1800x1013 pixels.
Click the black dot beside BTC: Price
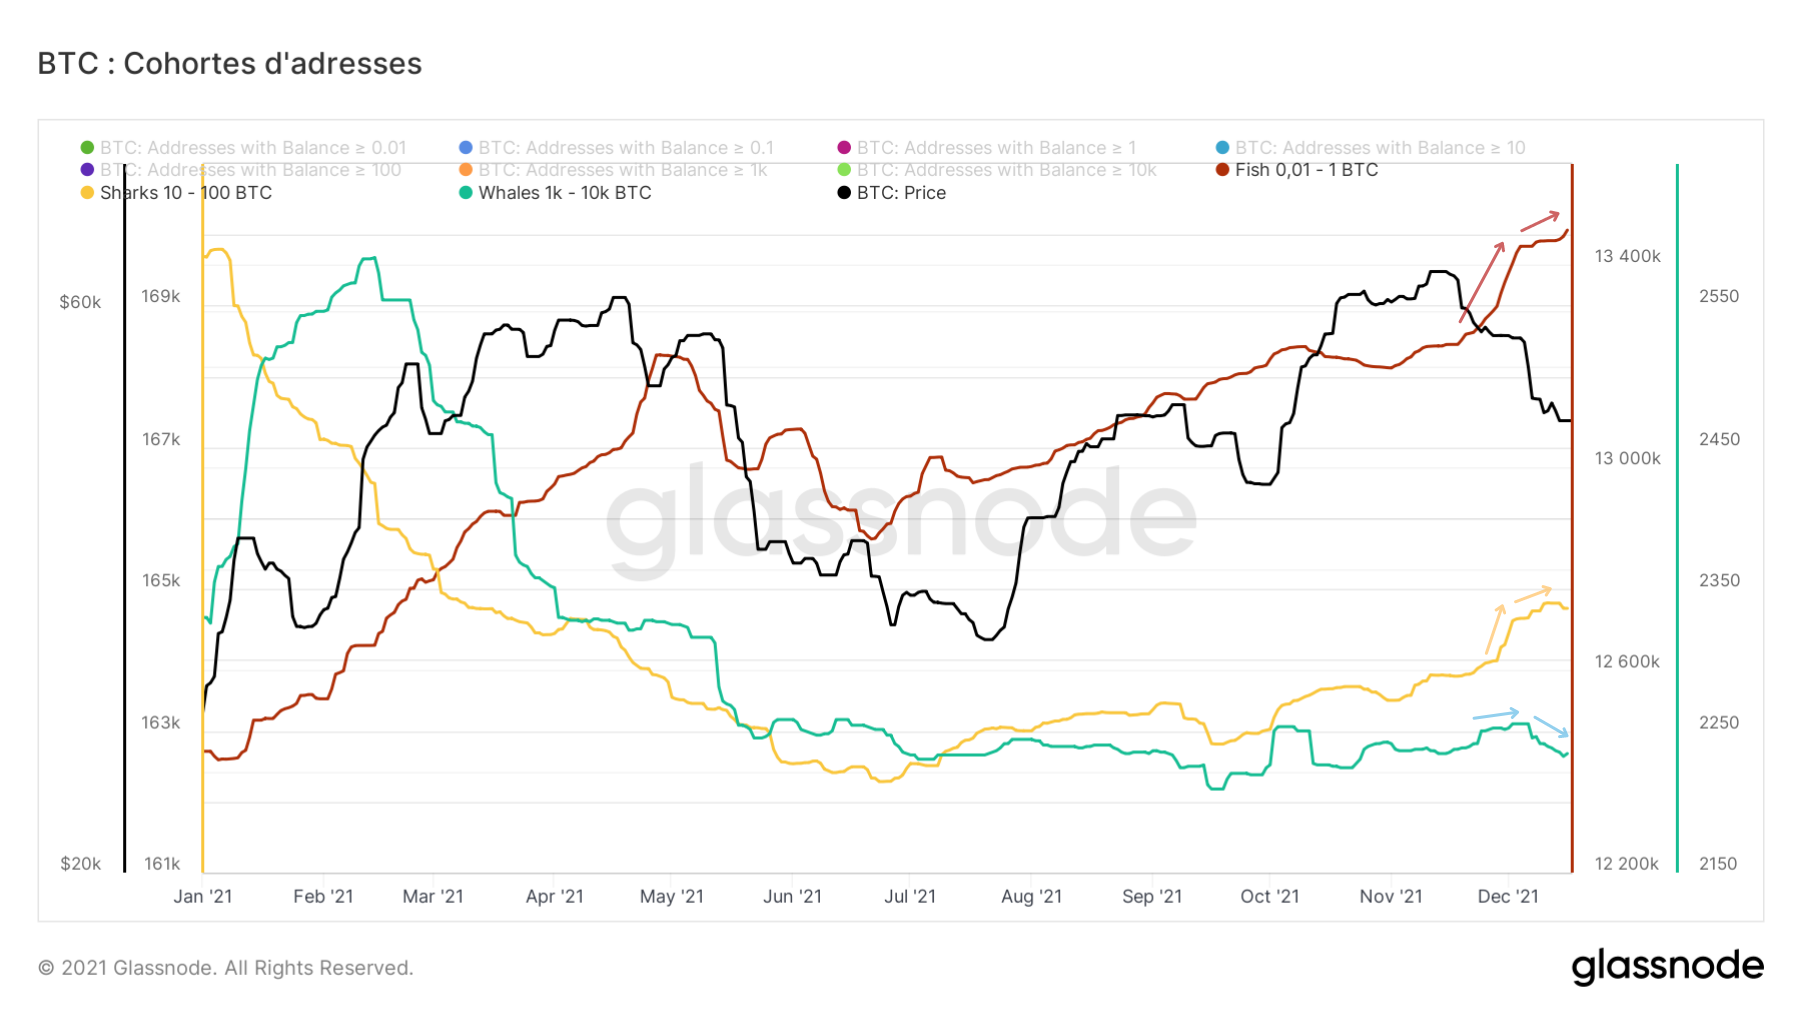point(844,193)
